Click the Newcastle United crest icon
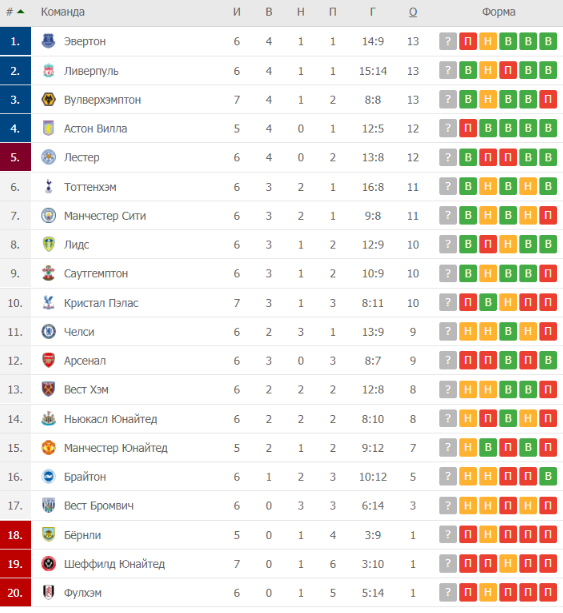The image size is (563, 613). [48, 419]
